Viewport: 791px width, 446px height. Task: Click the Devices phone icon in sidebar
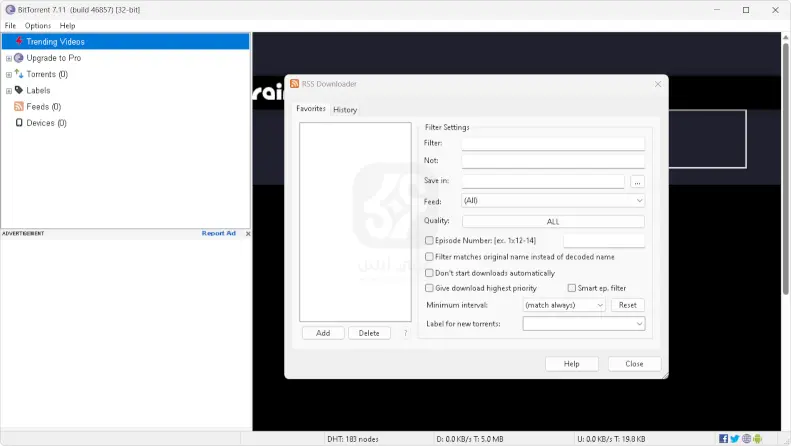pyautogui.click(x=19, y=123)
